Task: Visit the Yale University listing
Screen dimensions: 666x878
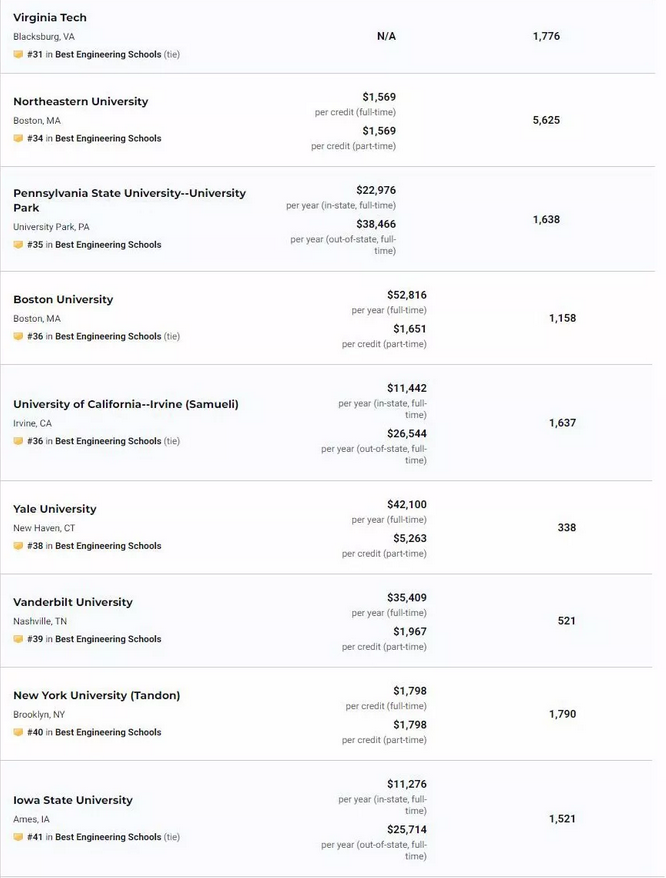Action: click(x=55, y=509)
